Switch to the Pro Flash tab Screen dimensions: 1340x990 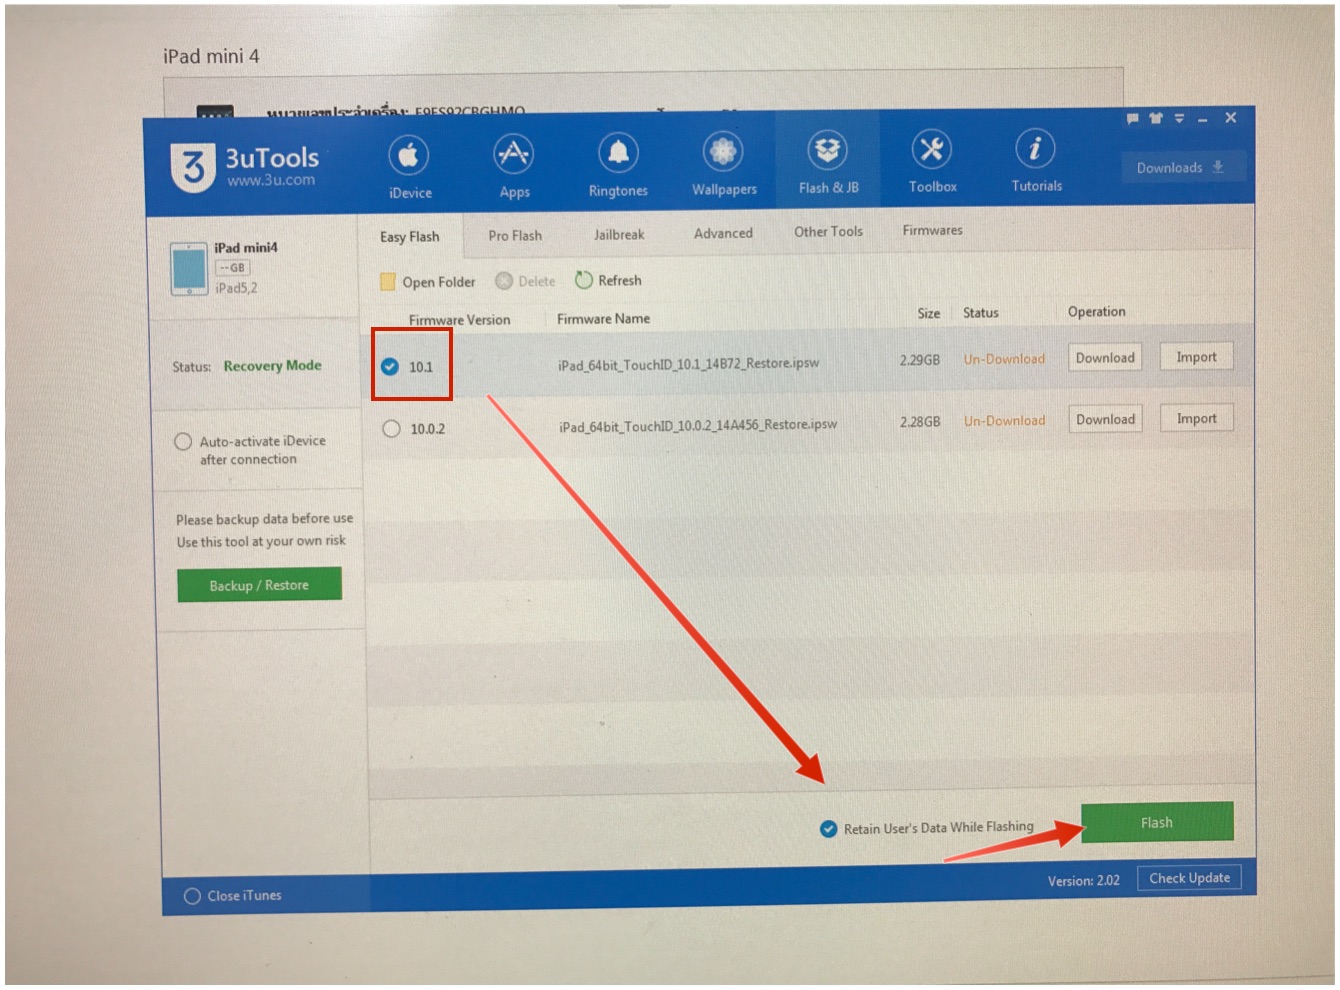click(x=515, y=236)
